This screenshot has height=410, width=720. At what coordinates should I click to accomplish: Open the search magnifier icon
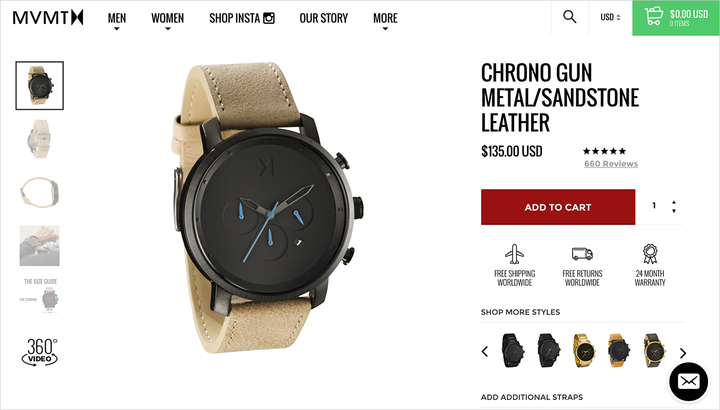click(x=569, y=17)
